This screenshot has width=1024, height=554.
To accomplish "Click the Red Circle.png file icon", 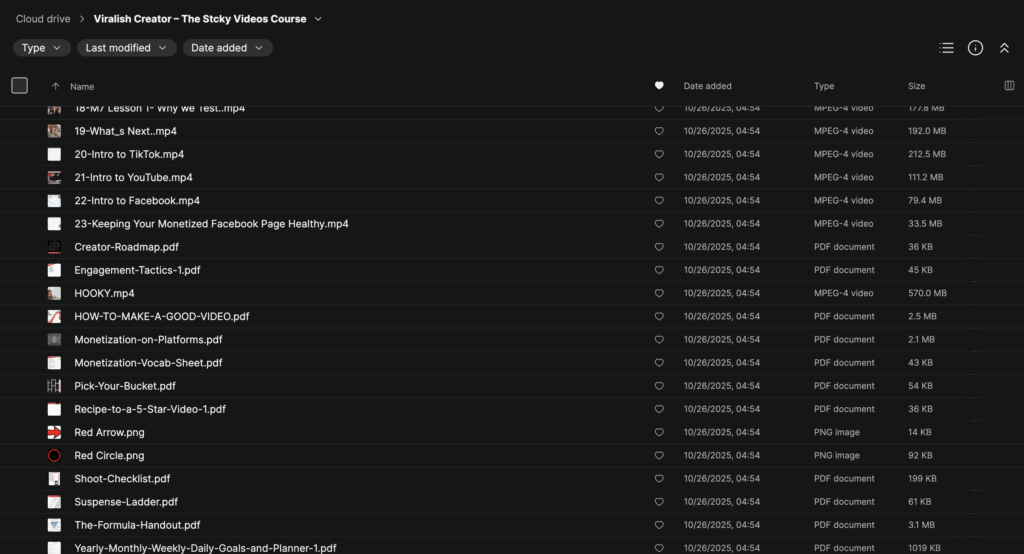I will coord(54,456).
